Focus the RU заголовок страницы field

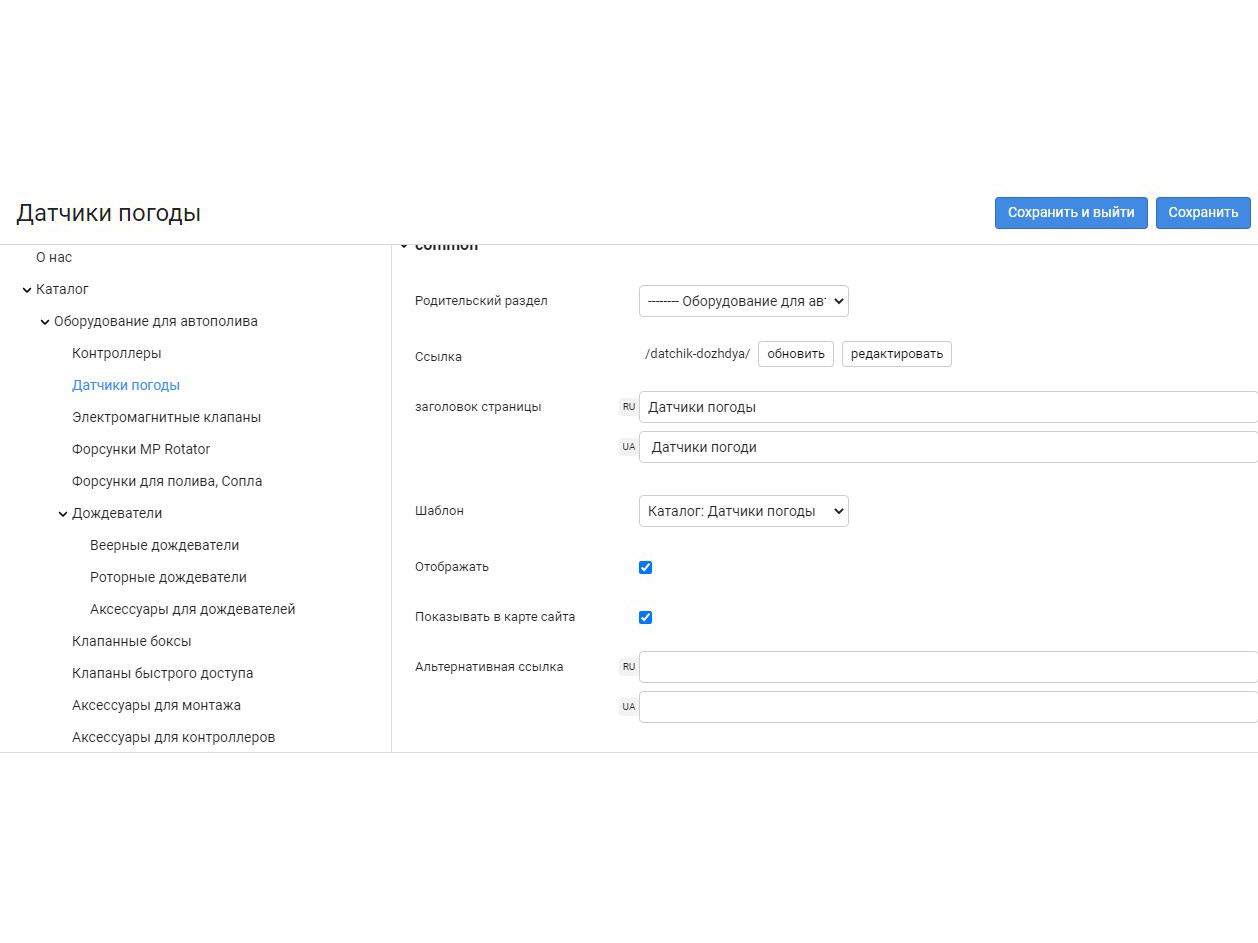(948, 407)
